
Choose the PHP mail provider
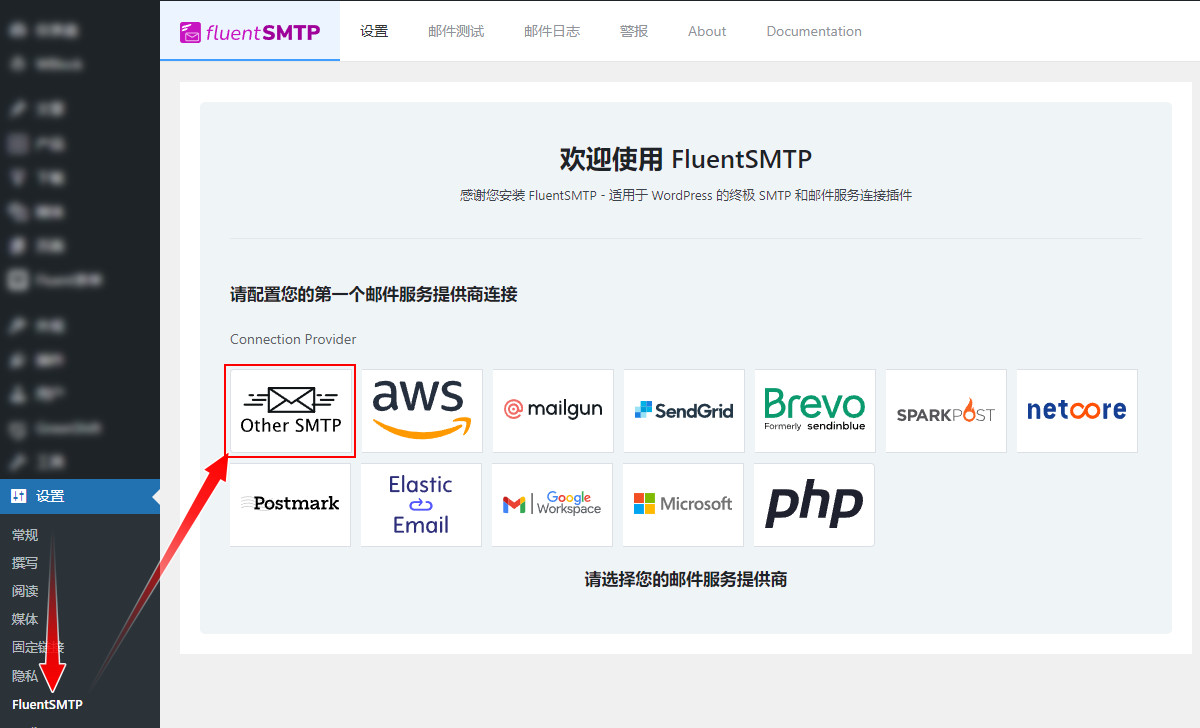[x=814, y=504]
